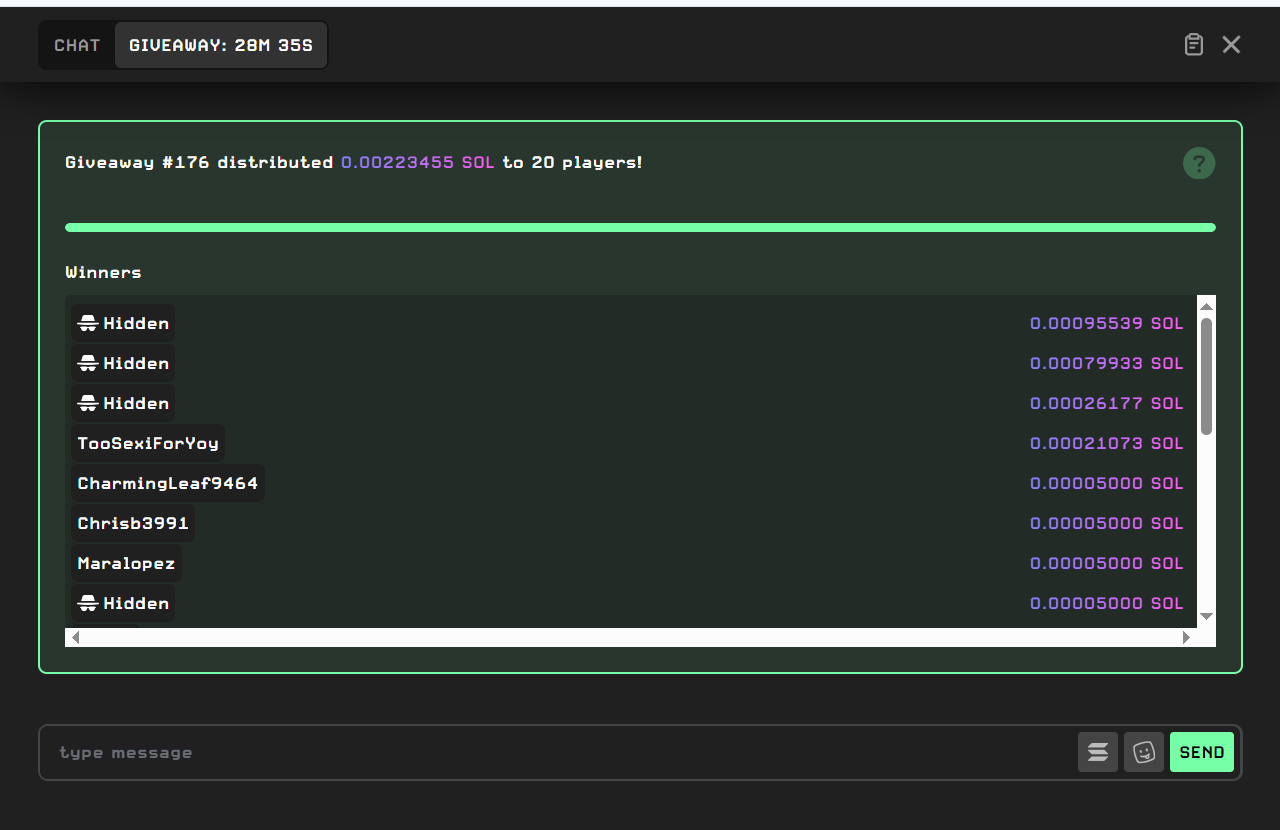
Task: Click the Hidden winner with 0.00026177 SOL
Action: click(x=123, y=403)
